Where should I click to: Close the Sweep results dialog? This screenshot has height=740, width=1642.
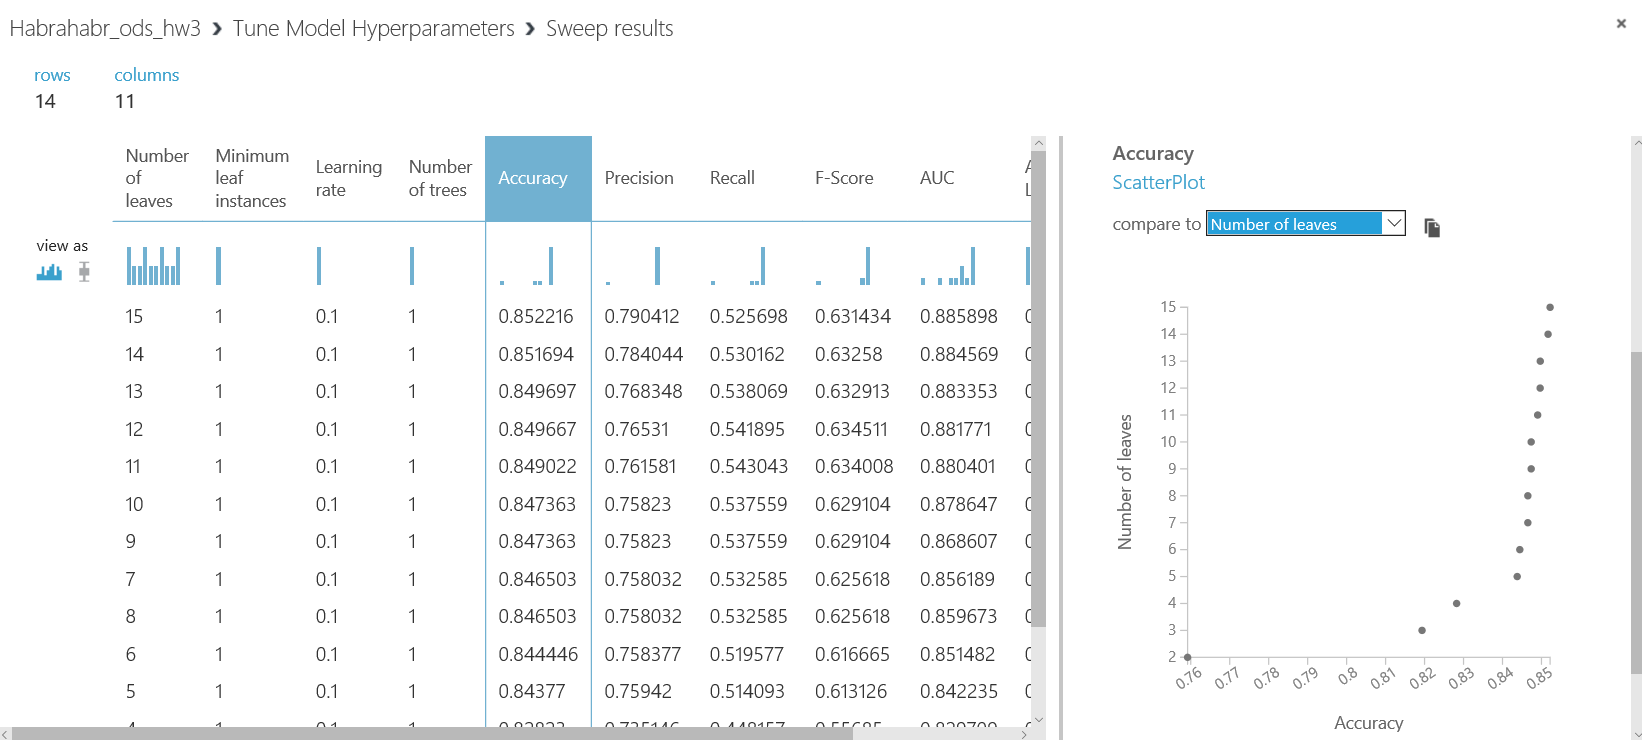(x=1621, y=24)
